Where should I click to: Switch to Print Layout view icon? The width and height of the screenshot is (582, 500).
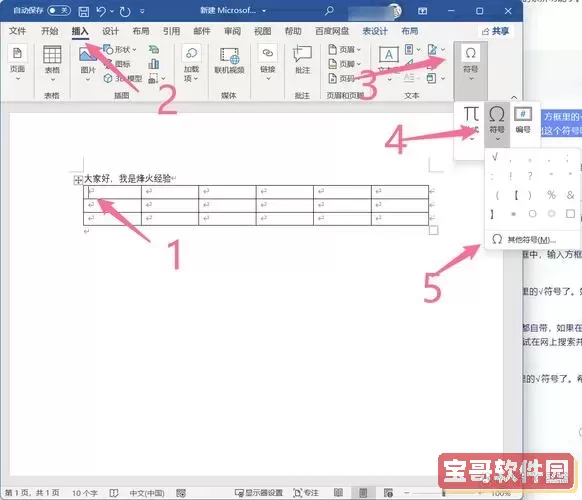(363, 493)
